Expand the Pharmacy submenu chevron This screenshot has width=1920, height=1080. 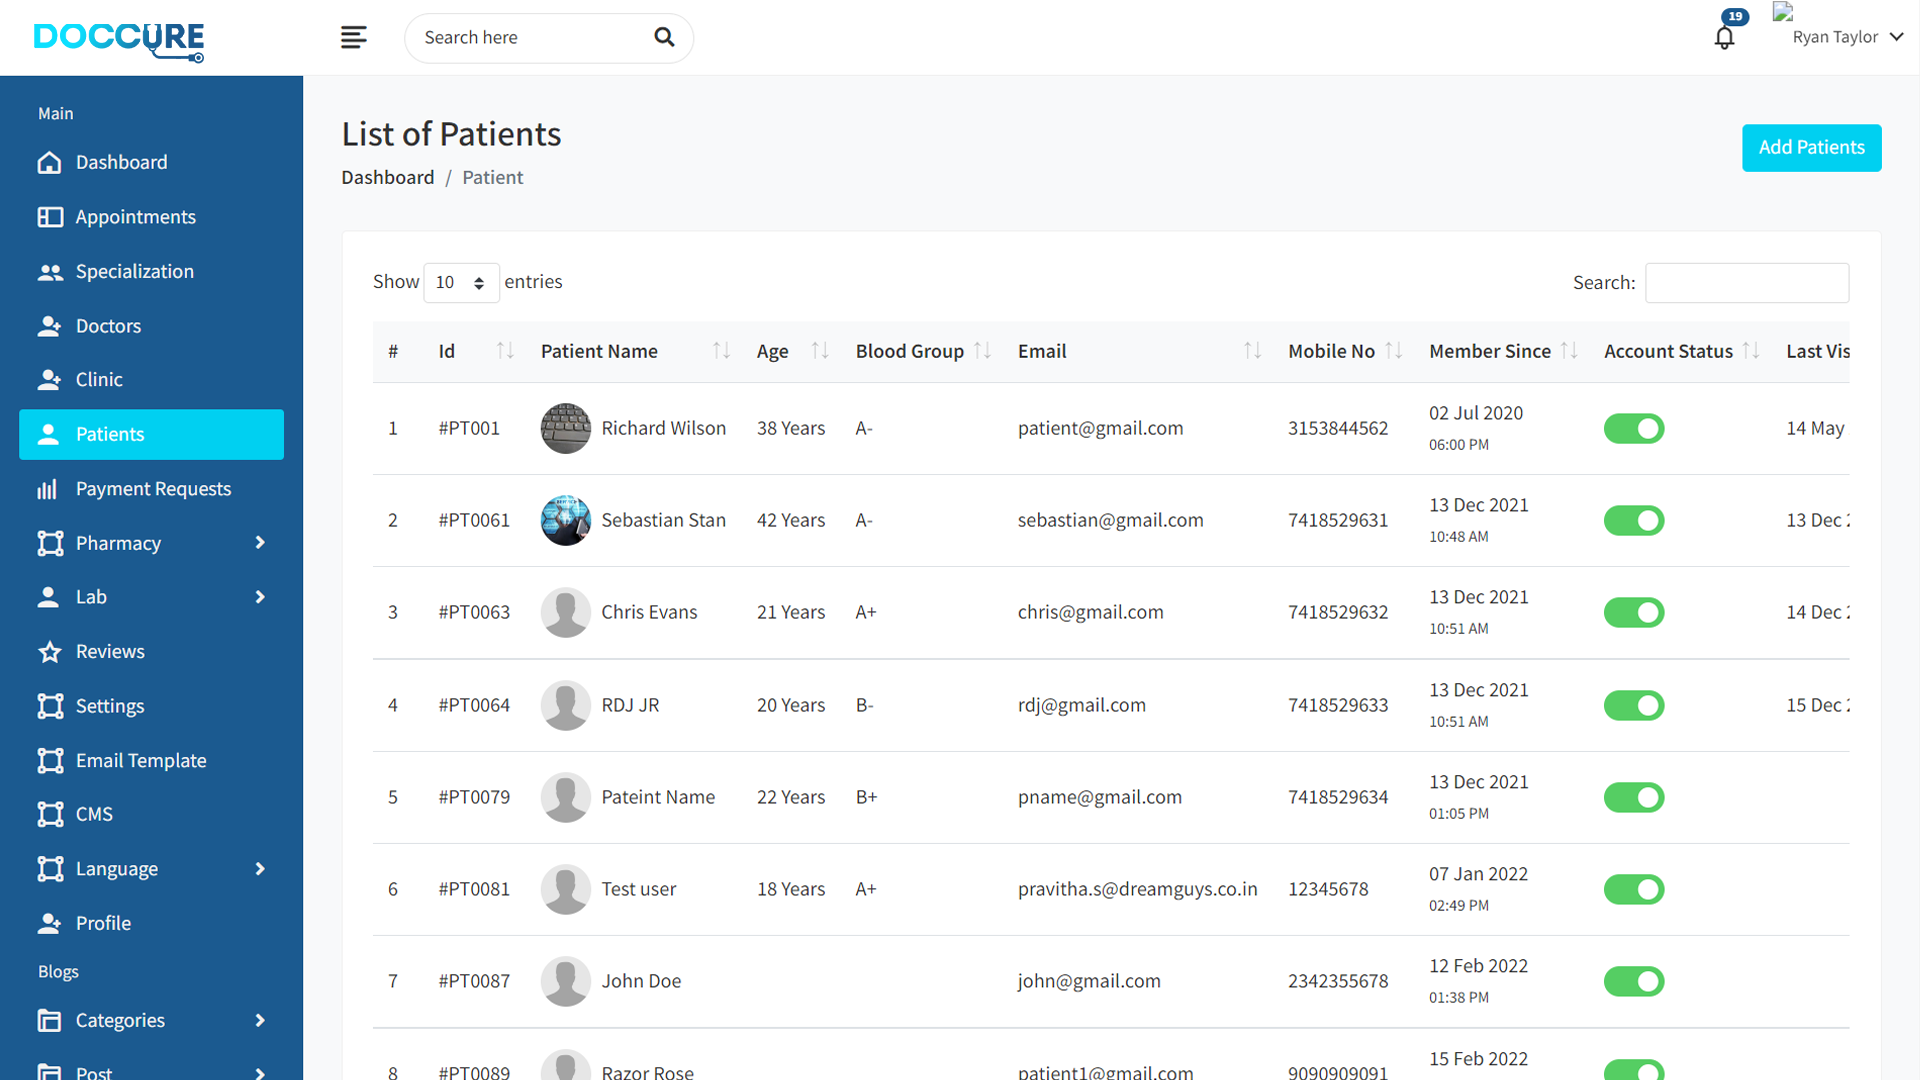click(260, 543)
